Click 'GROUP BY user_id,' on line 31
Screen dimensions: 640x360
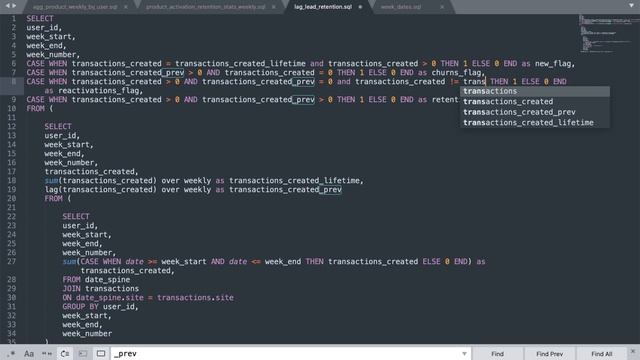coord(100,307)
